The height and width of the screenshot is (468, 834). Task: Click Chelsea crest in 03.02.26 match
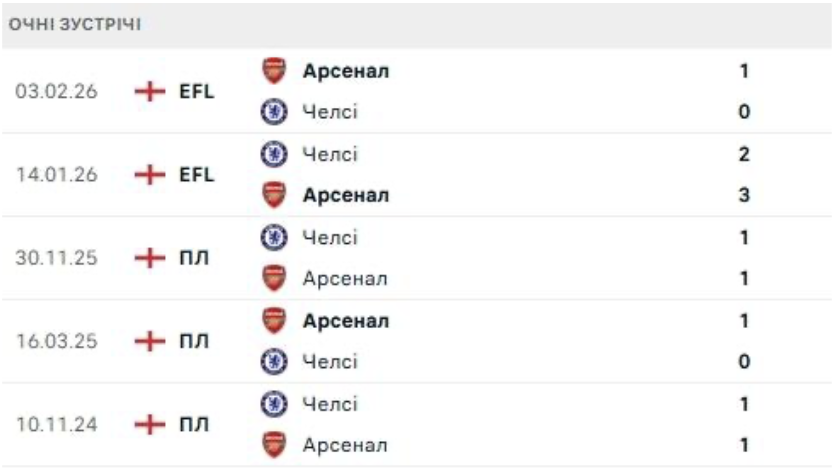click(272, 112)
